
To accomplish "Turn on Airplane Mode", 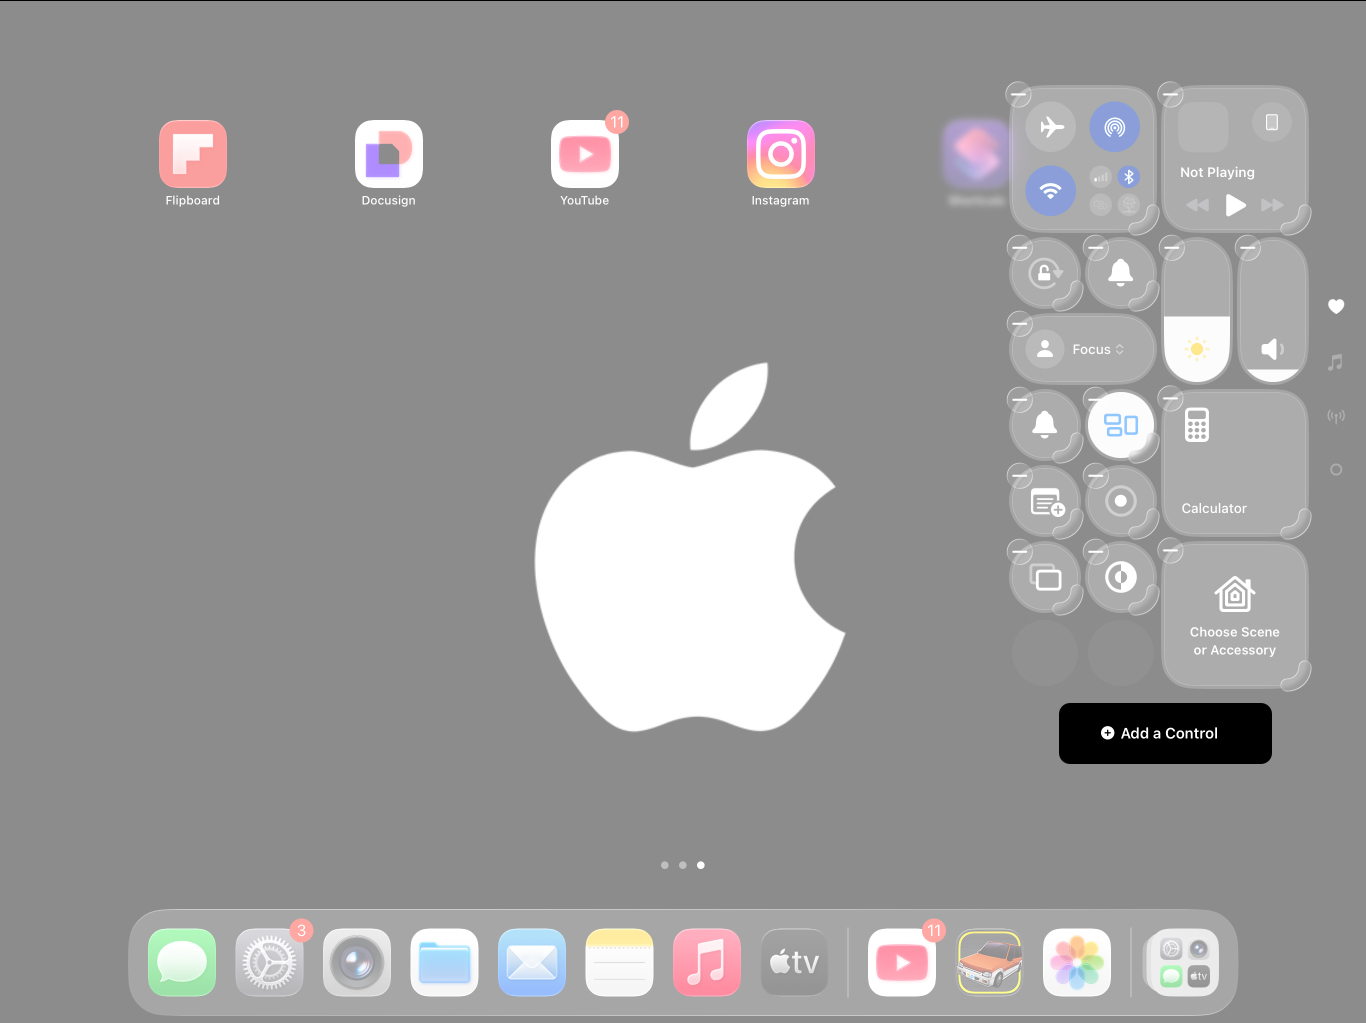I will tap(1050, 126).
